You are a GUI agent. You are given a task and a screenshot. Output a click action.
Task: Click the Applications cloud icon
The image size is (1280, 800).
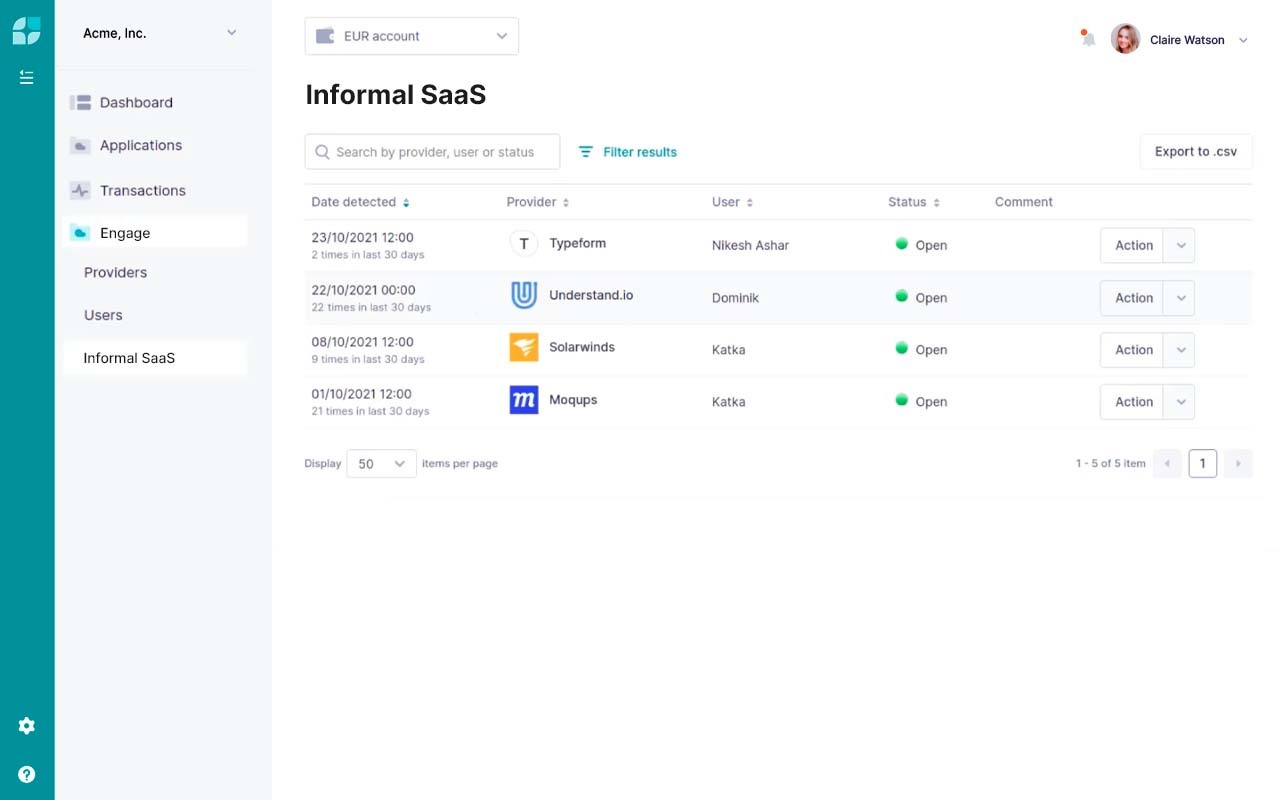click(x=80, y=146)
